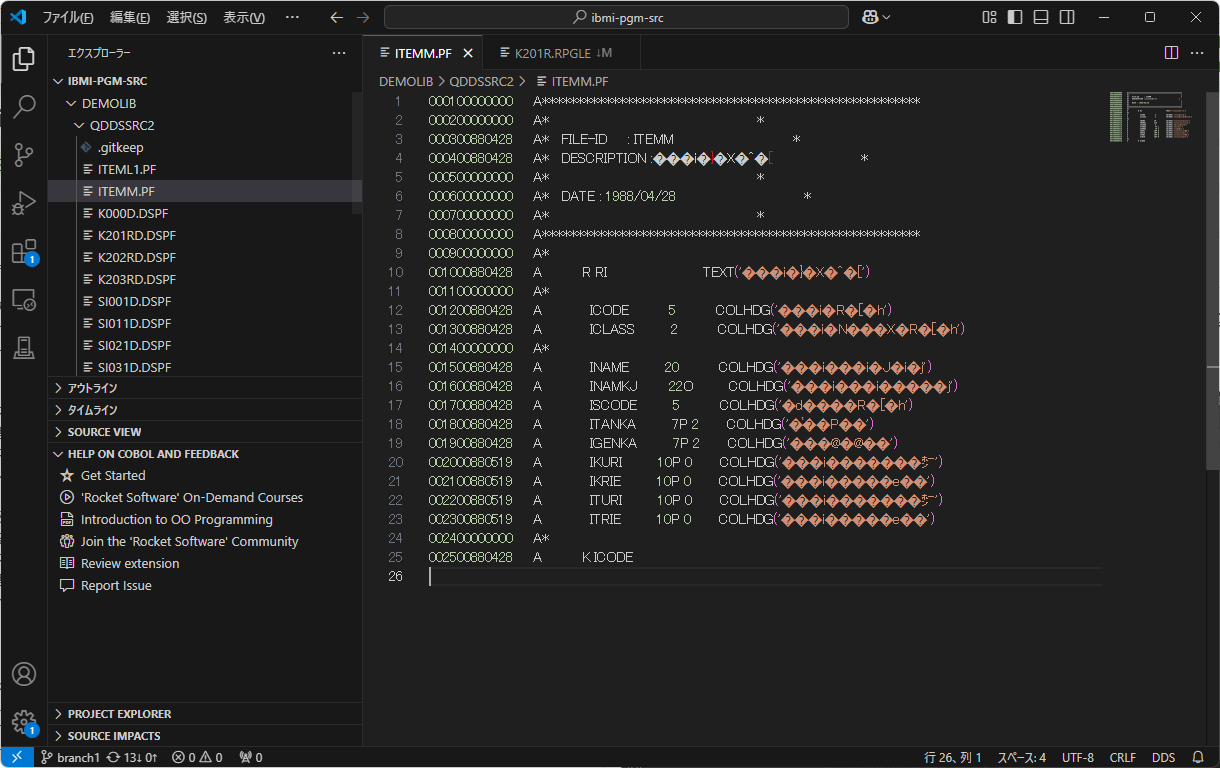Click the remote window indicator in status bar

coord(17,757)
